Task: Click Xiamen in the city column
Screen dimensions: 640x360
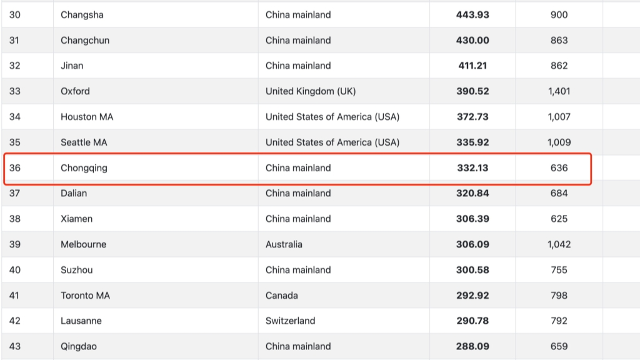Action: [76, 219]
